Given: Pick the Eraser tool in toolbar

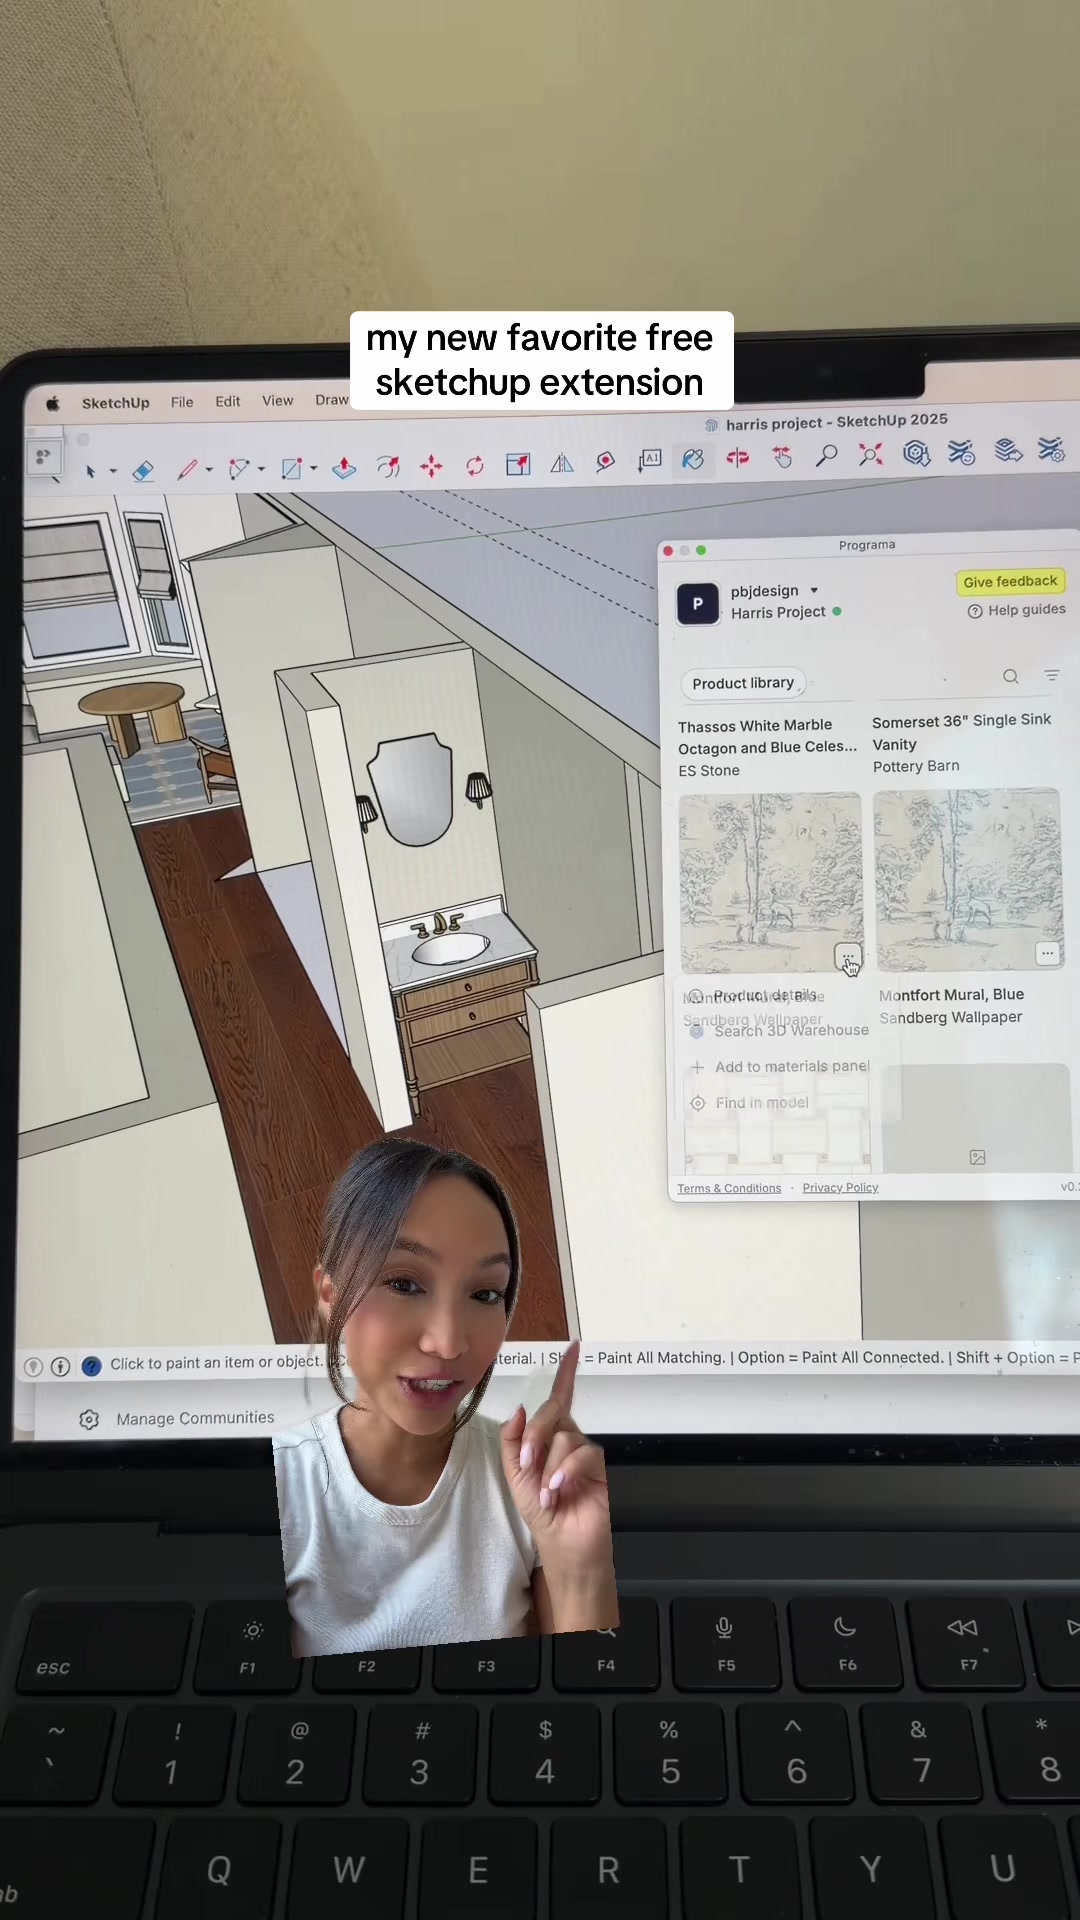Looking at the screenshot, I should 143,470.
